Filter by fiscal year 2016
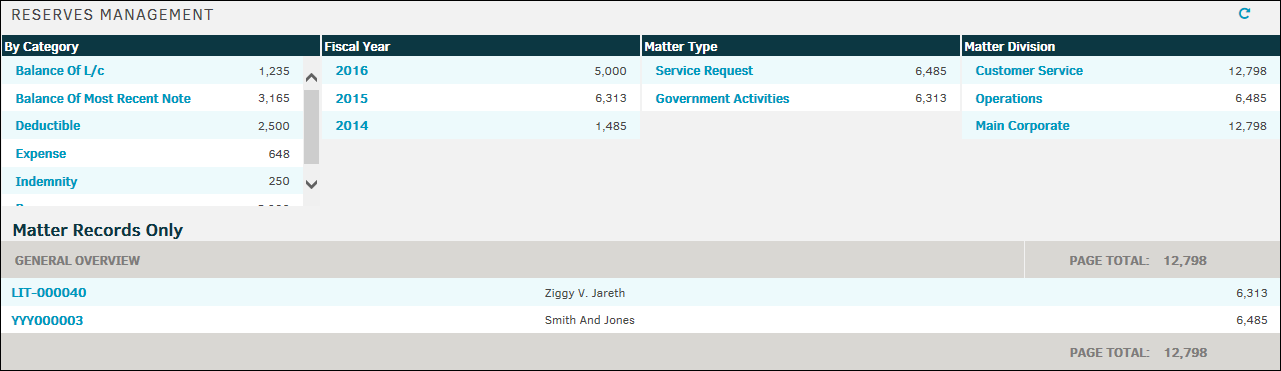Image resolution: width=1281 pixels, height=371 pixels. point(352,71)
